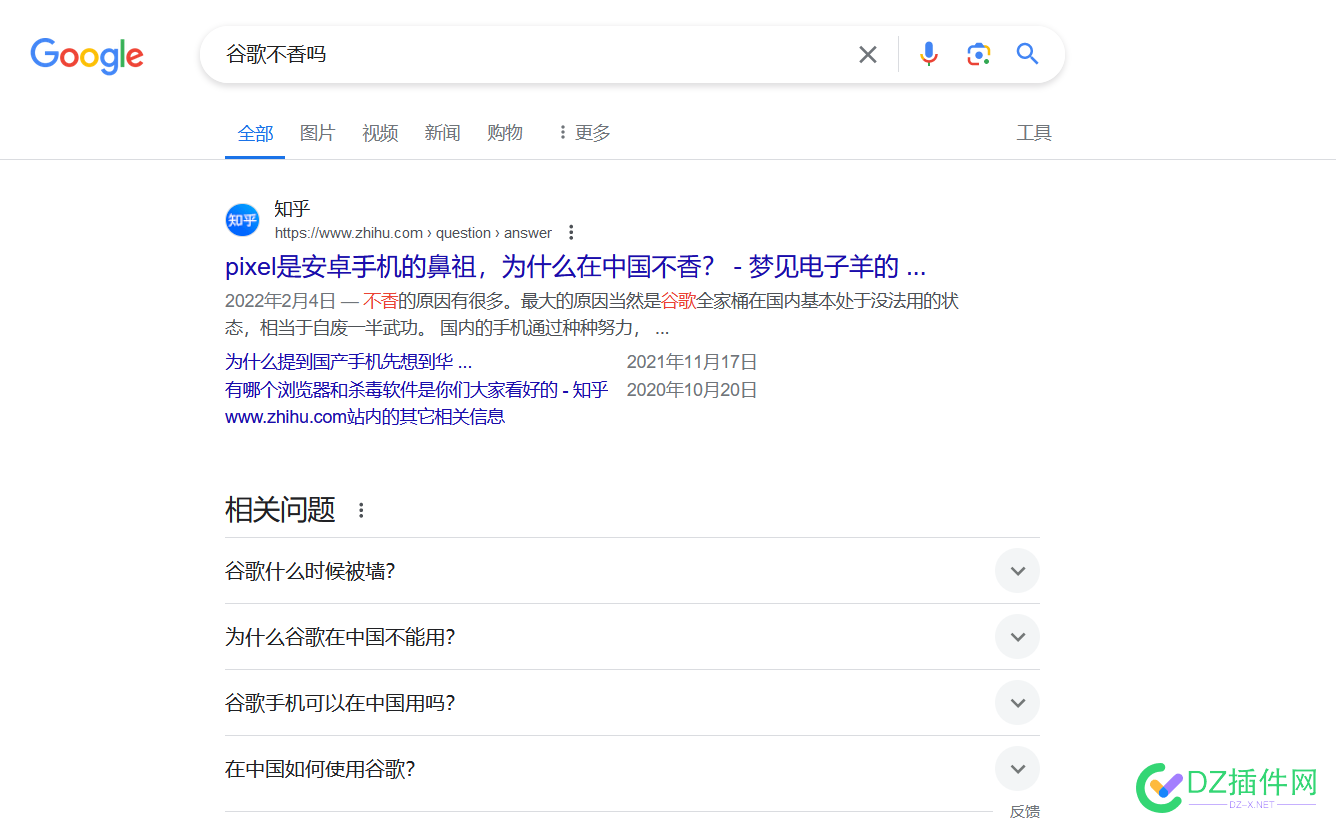
Task: Expand question 谷歌什么时候被墙?
Action: [x=632, y=571]
